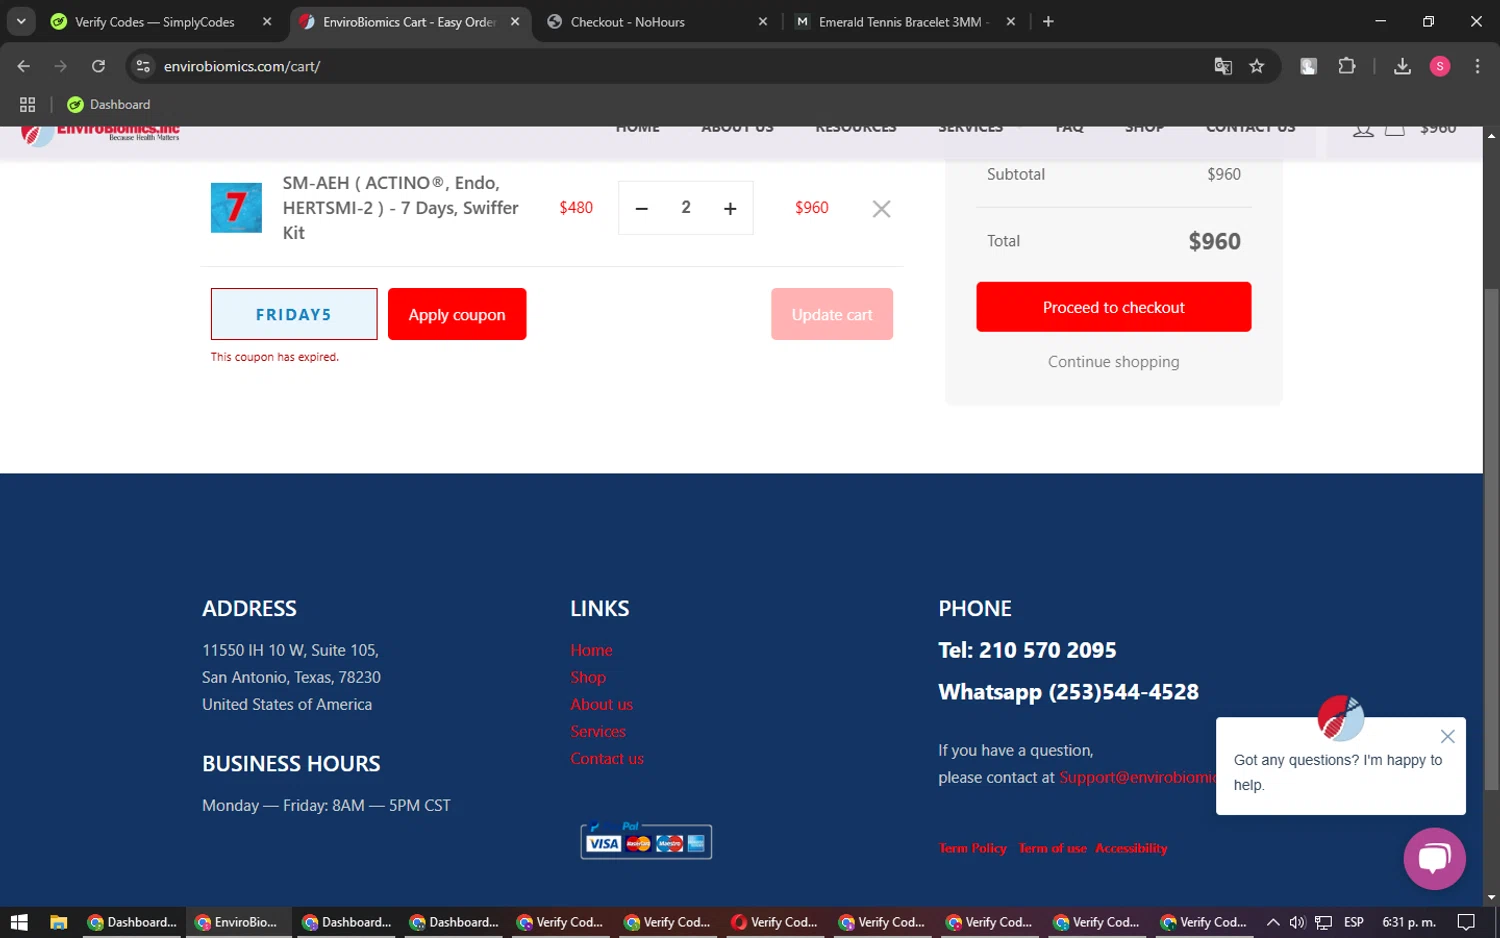Decrease SM-AEH kit quantity with minus button
This screenshot has height=938, width=1500.
642,208
